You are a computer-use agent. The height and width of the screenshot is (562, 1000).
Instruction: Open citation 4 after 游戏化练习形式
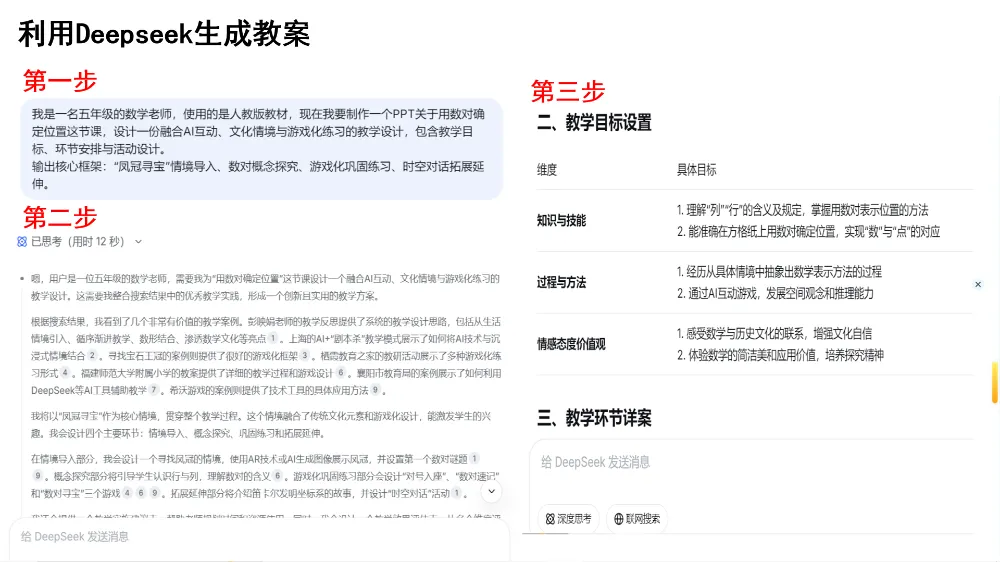coord(65,373)
